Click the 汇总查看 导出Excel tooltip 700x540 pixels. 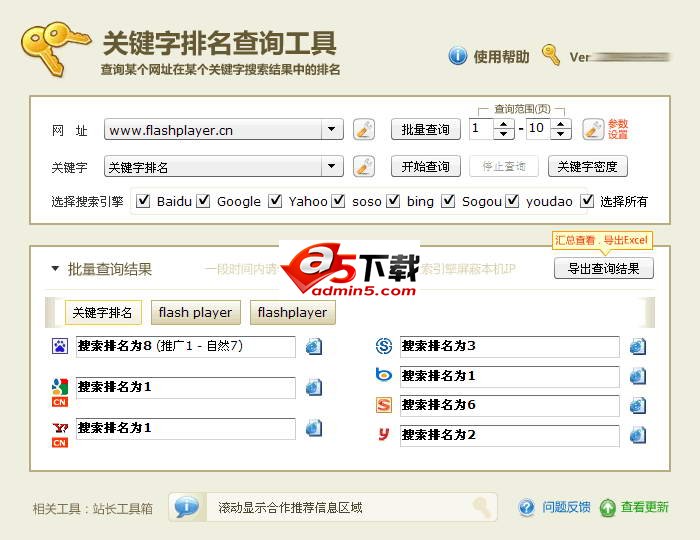pyautogui.click(x=601, y=241)
